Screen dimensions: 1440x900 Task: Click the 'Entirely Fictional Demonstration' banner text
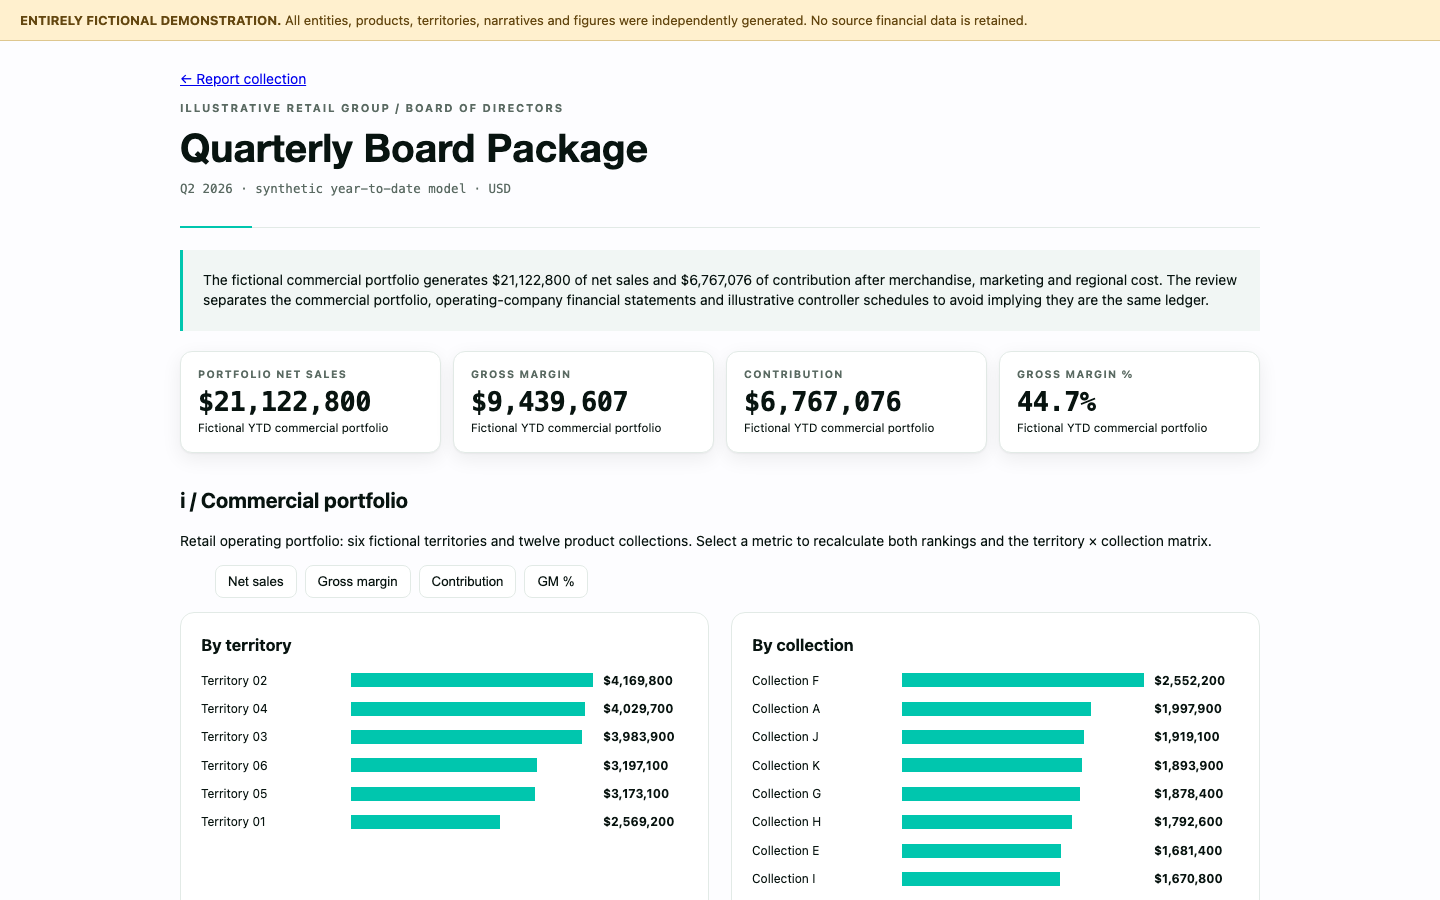(x=150, y=20)
